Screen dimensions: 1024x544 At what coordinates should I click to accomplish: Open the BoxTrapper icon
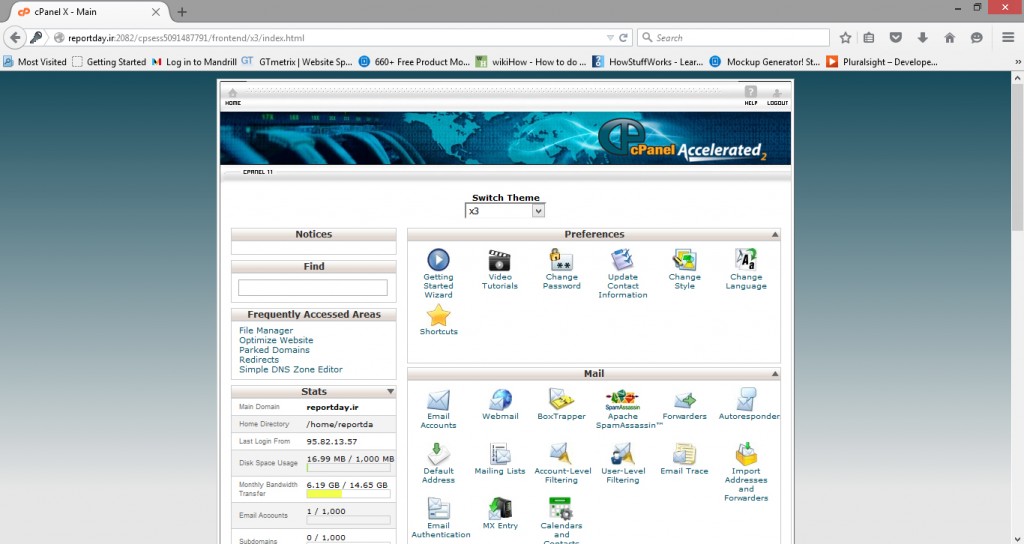pyautogui.click(x=561, y=400)
